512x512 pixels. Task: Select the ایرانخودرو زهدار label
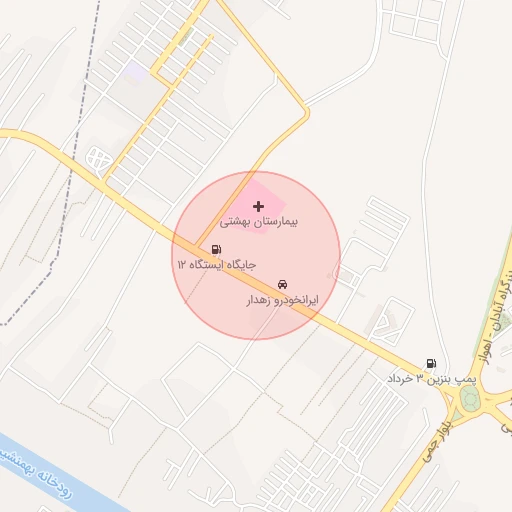pyautogui.click(x=283, y=300)
